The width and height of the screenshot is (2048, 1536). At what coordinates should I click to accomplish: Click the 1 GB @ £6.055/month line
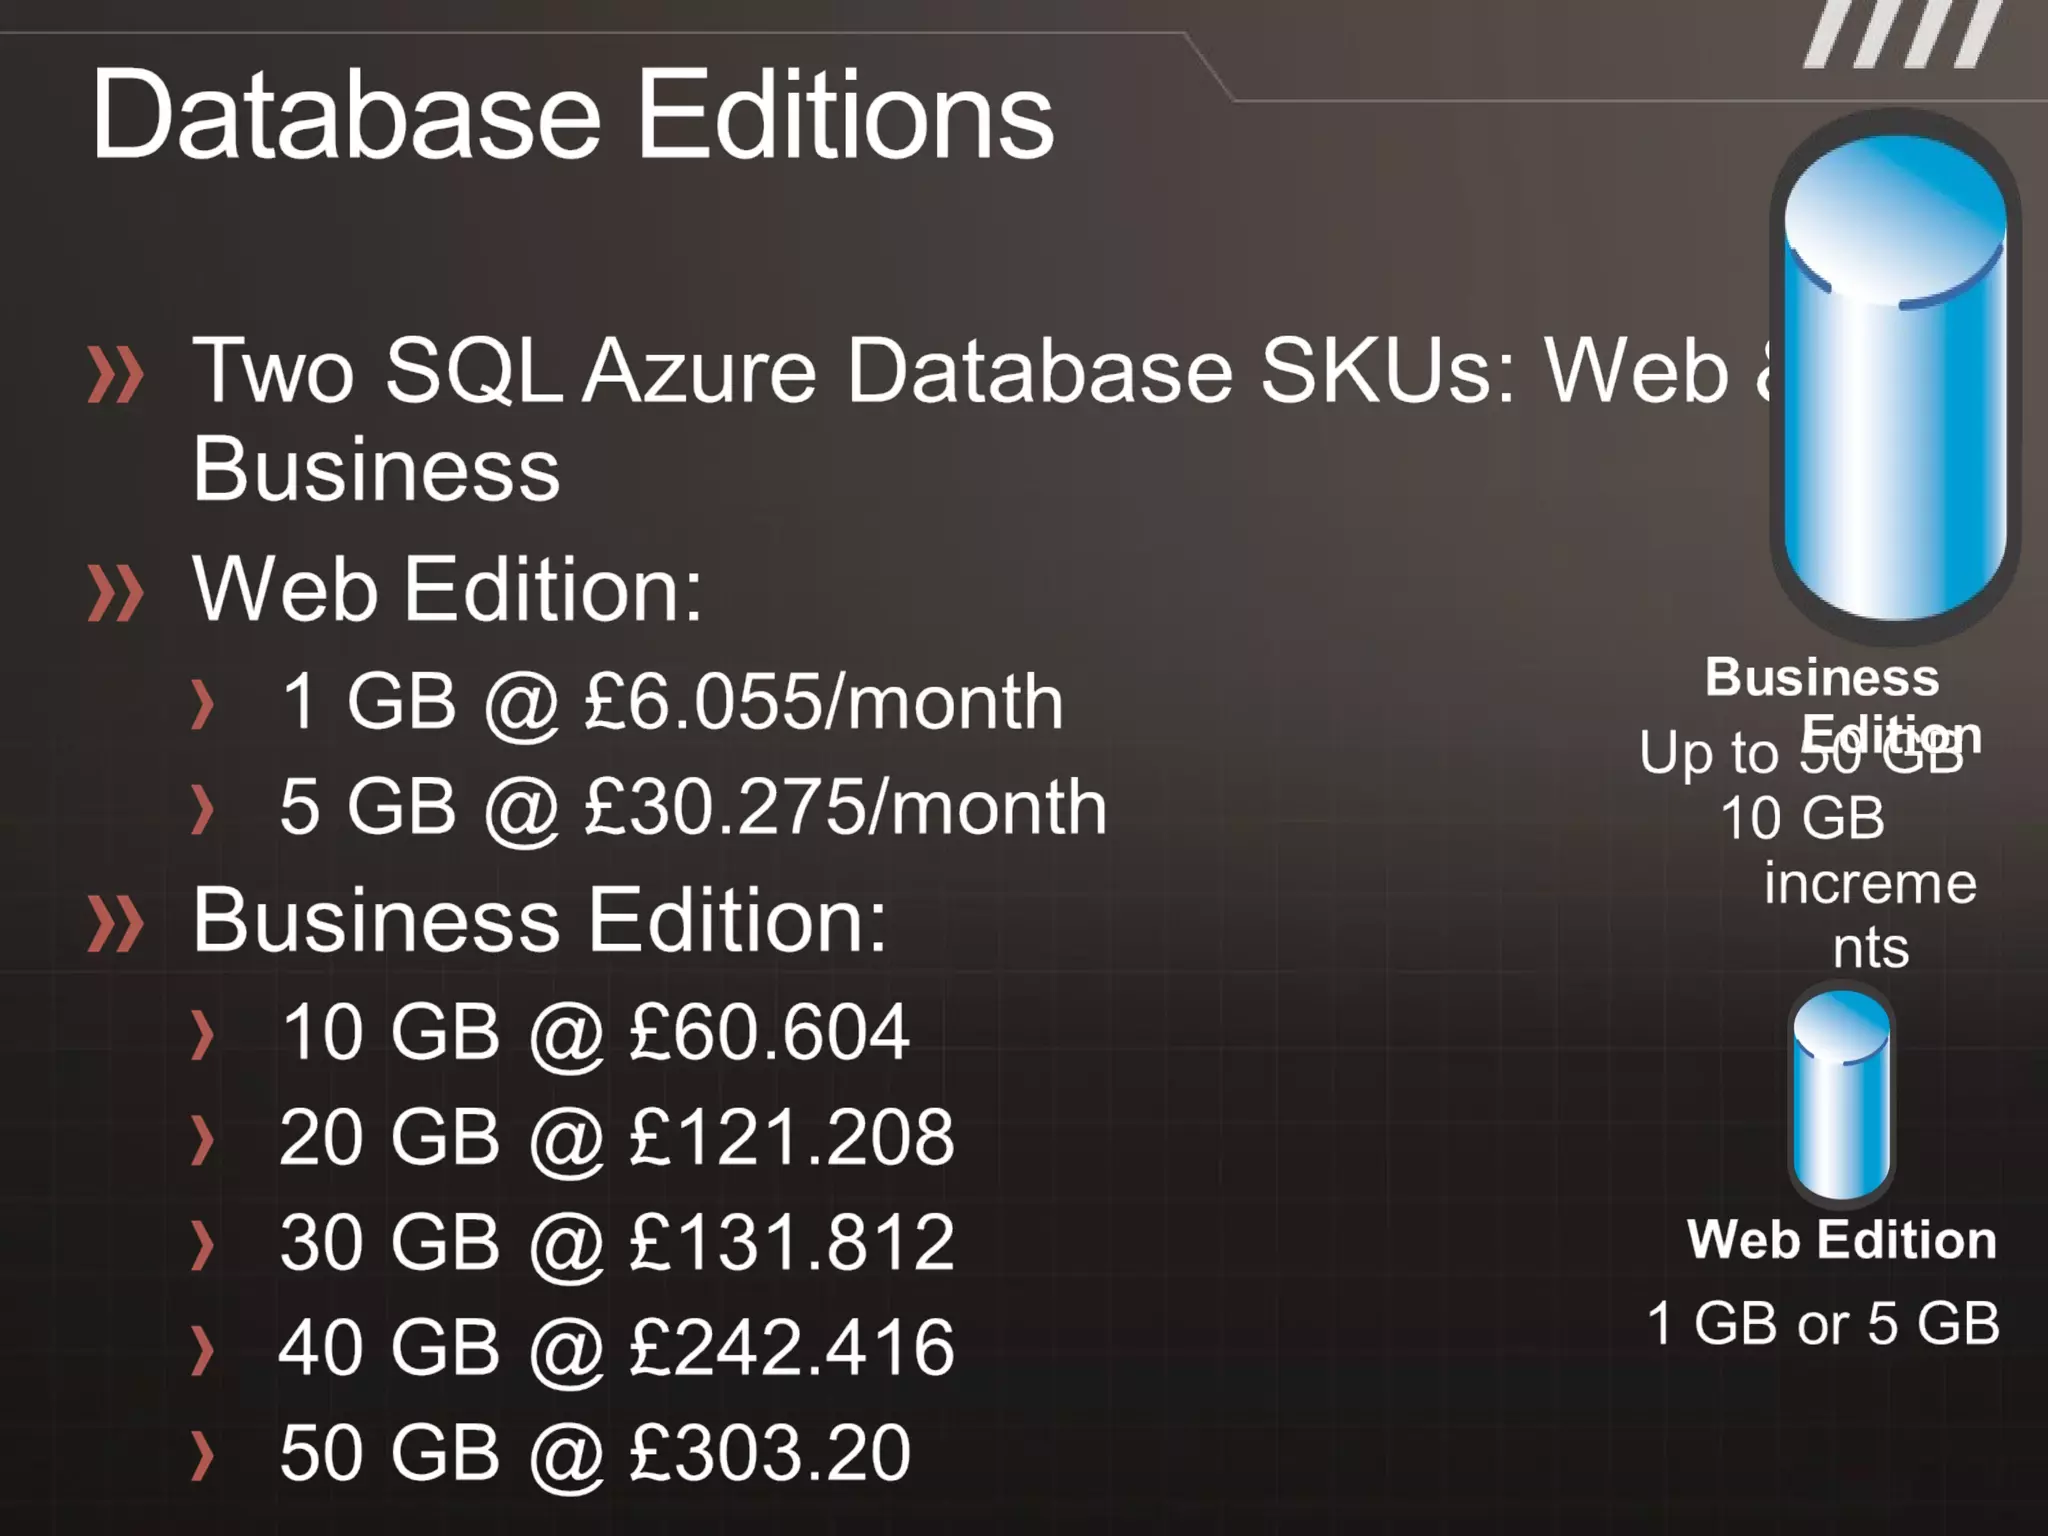click(672, 702)
